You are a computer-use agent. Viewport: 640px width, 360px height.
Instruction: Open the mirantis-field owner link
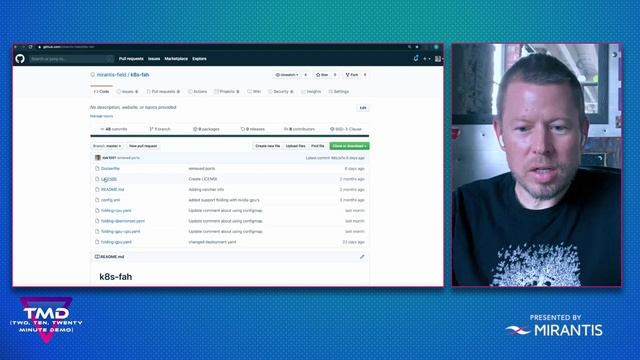pos(111,75)
